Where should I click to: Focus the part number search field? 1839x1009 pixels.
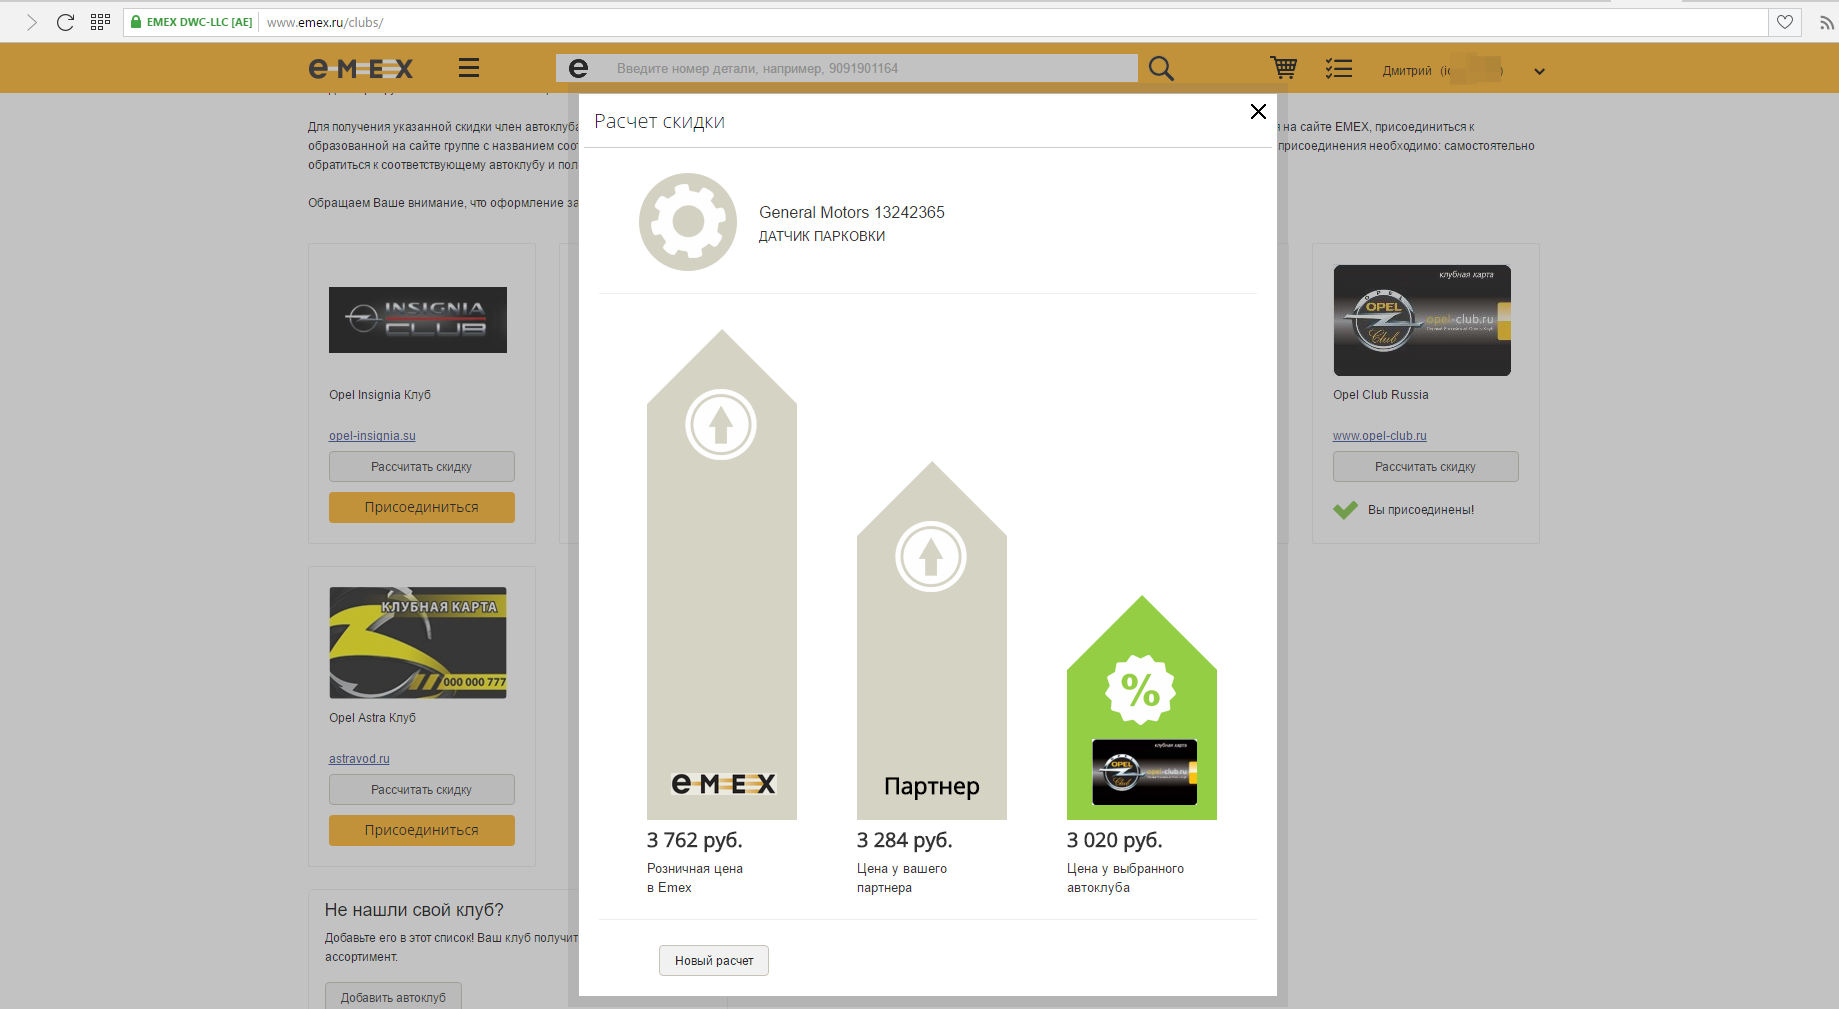pos(847,68)
